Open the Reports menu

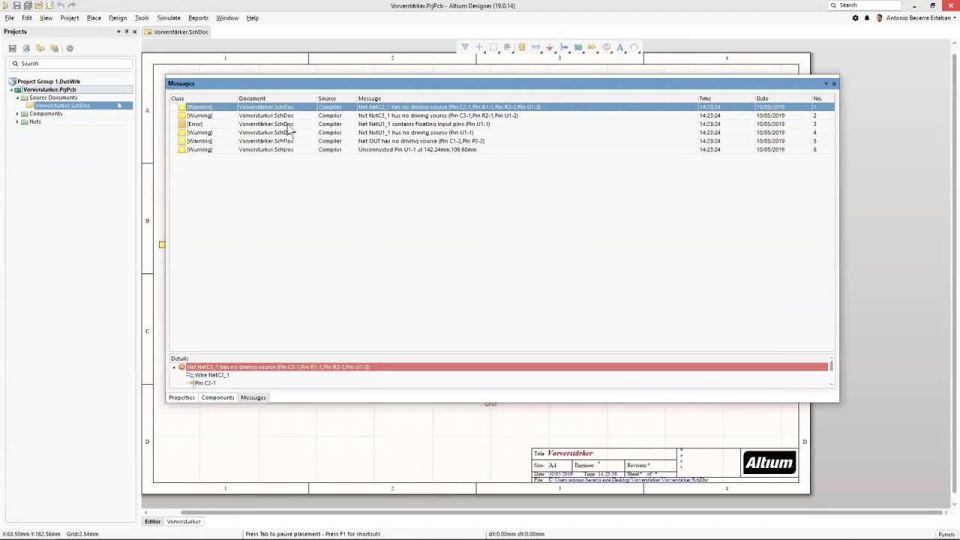pos(198,18)
